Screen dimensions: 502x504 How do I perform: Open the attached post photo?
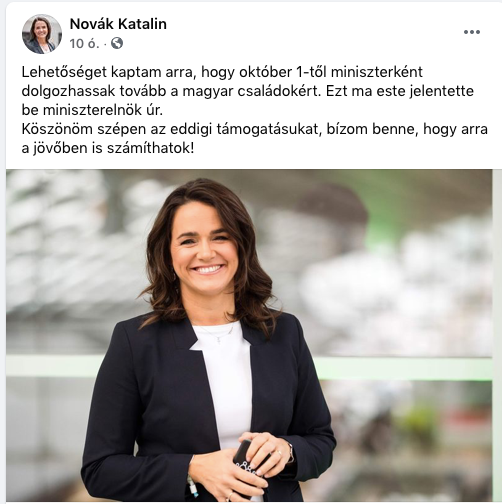249,335
